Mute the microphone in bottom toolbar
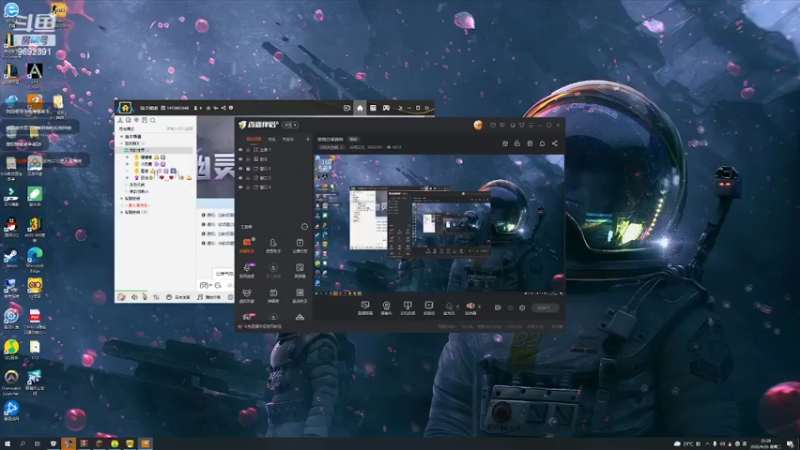The height and width of the screenshot is (450, 800). point(448,307)
